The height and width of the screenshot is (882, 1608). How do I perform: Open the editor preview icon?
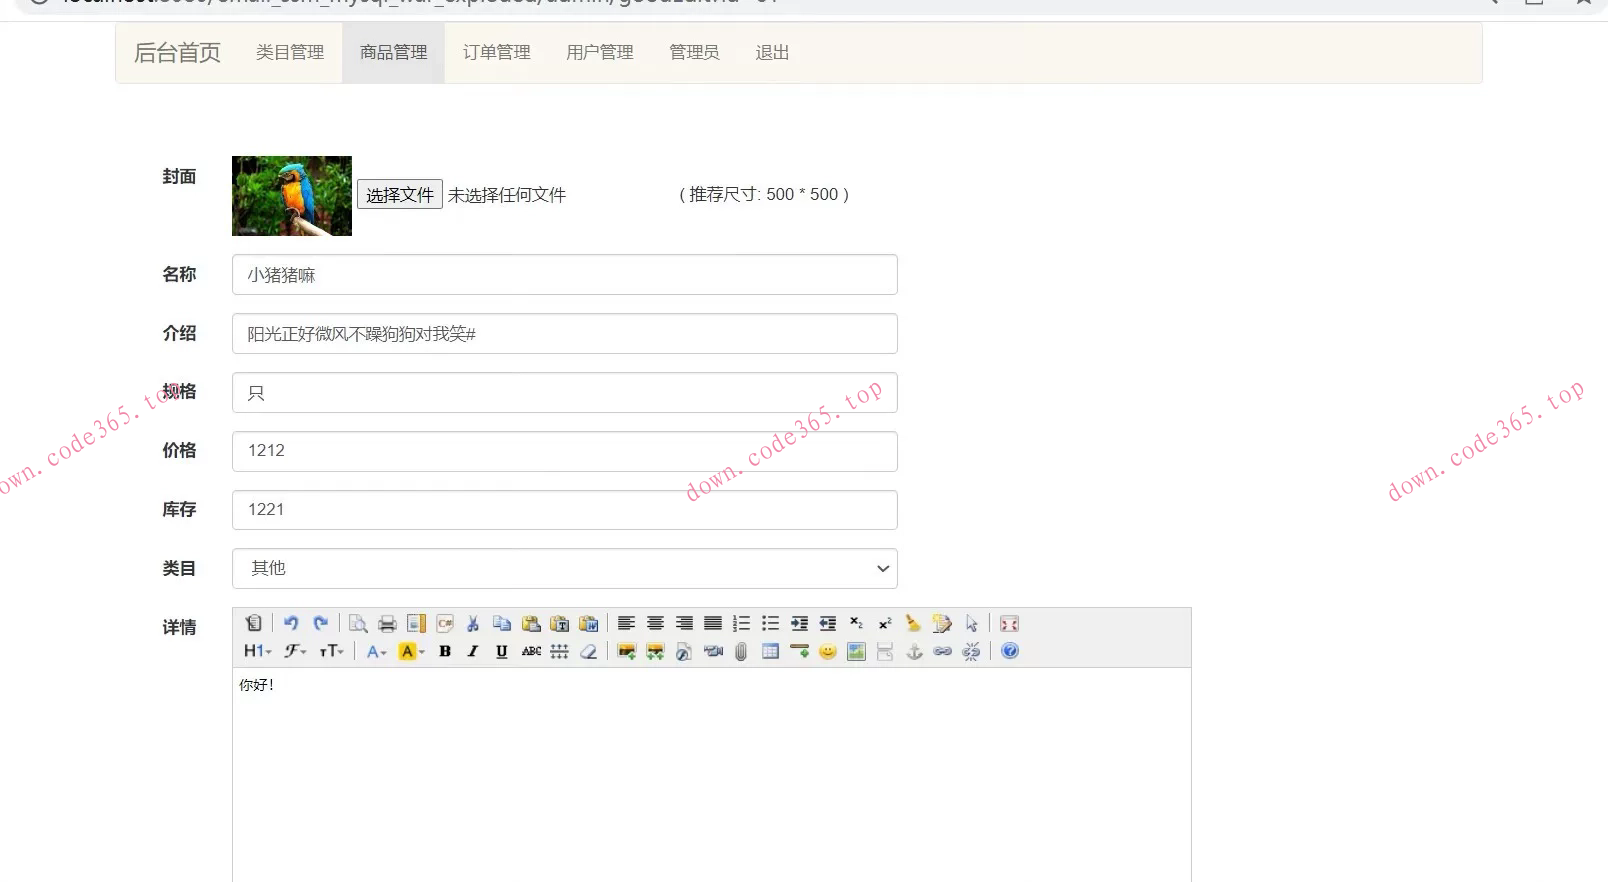click(358, 623)
